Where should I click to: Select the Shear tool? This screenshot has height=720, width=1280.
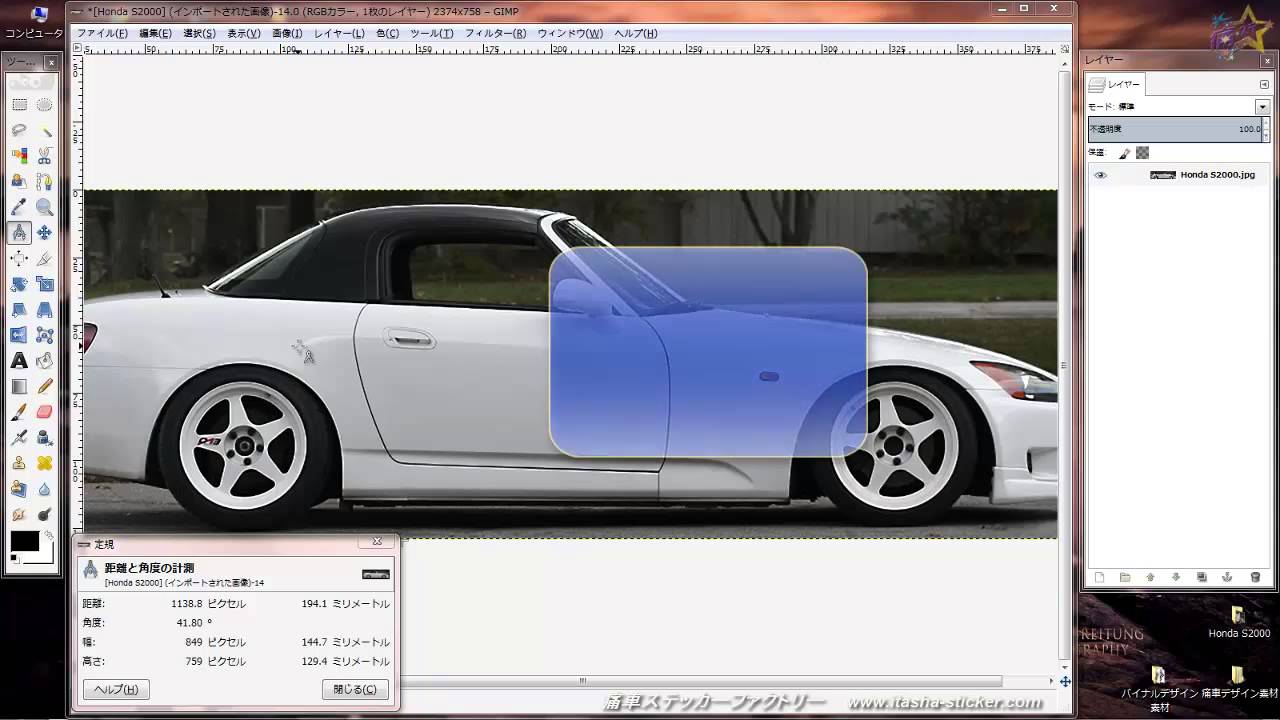coord(19,309)
